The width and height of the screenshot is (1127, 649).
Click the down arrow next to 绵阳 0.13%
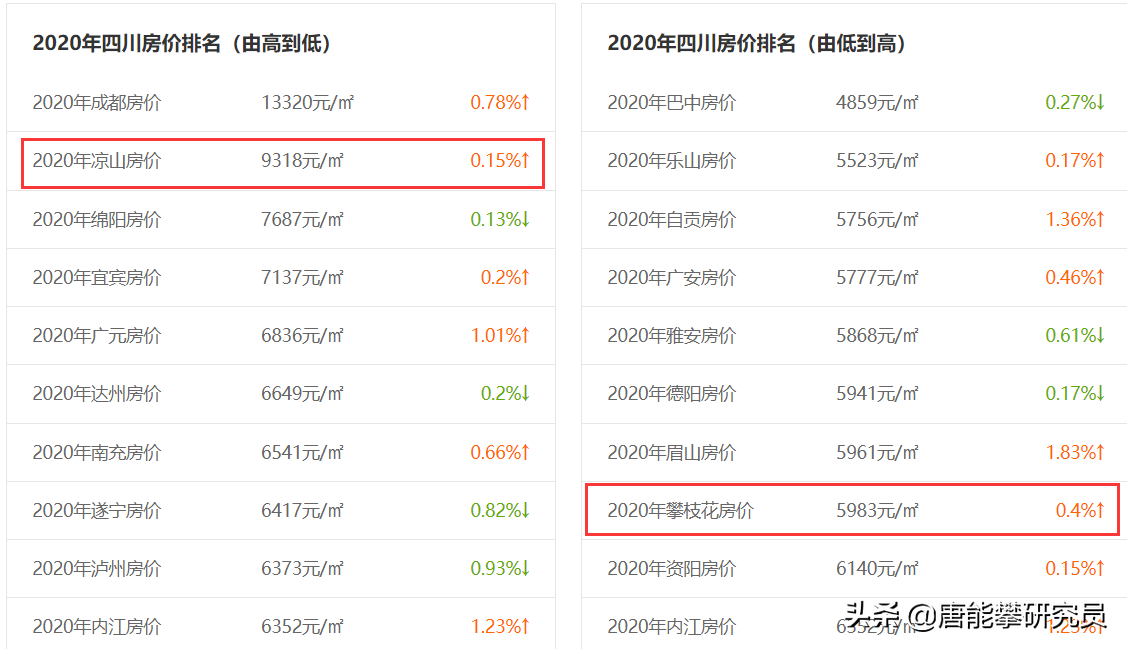[527, 219]
